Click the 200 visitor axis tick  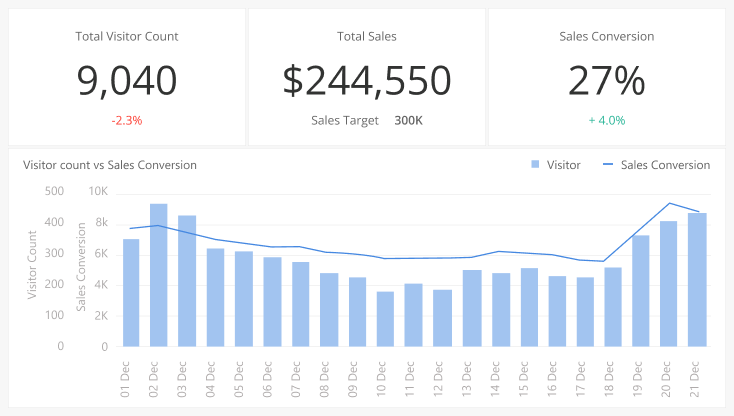tap(54, 284)
